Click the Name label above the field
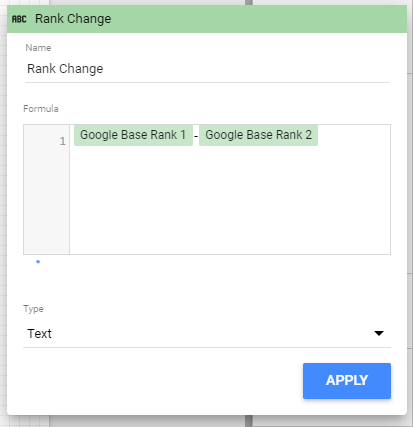 point(38,48)
